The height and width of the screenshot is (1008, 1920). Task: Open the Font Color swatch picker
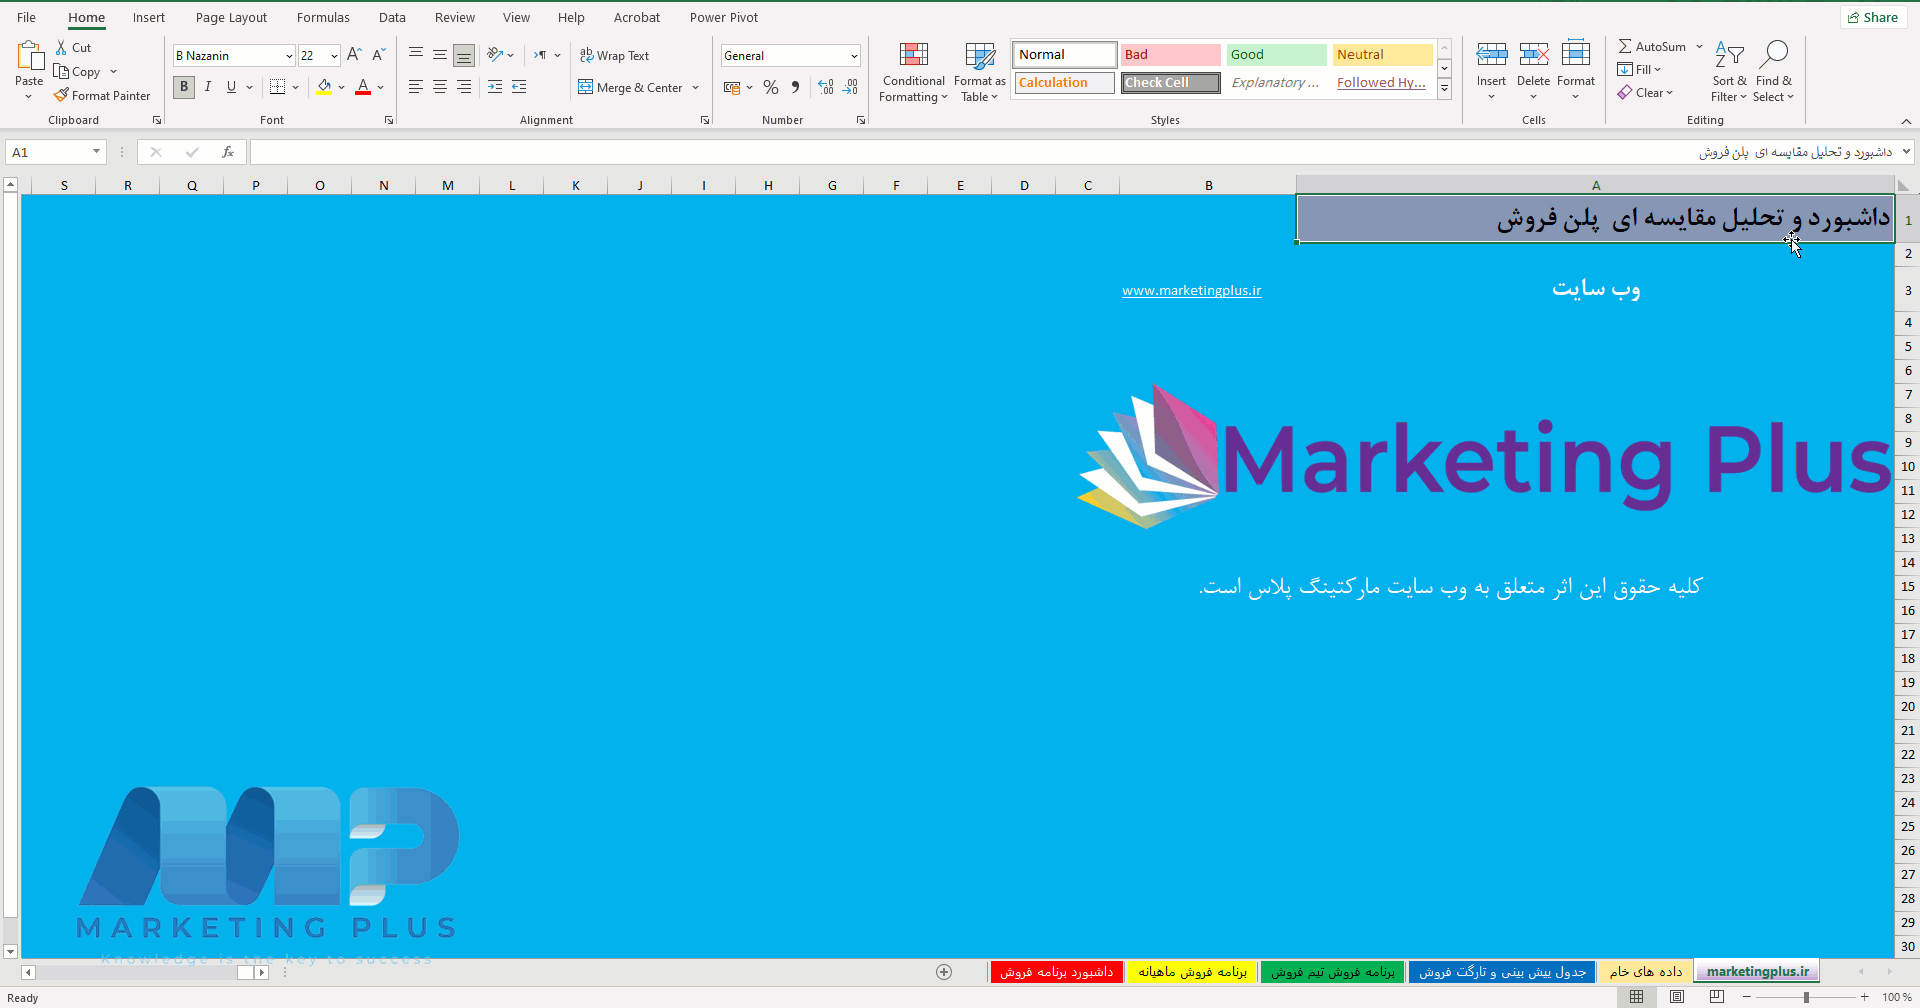tap(380, 87)
